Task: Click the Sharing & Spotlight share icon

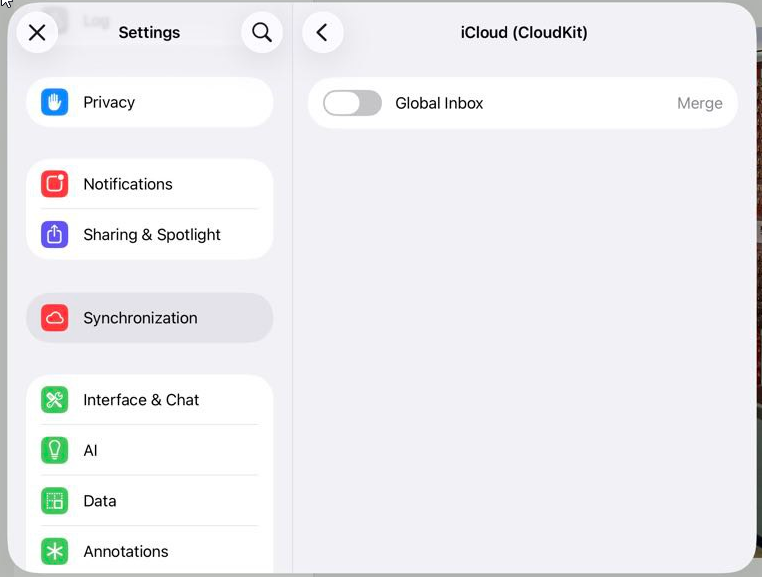Action: [x=54, y=235]
